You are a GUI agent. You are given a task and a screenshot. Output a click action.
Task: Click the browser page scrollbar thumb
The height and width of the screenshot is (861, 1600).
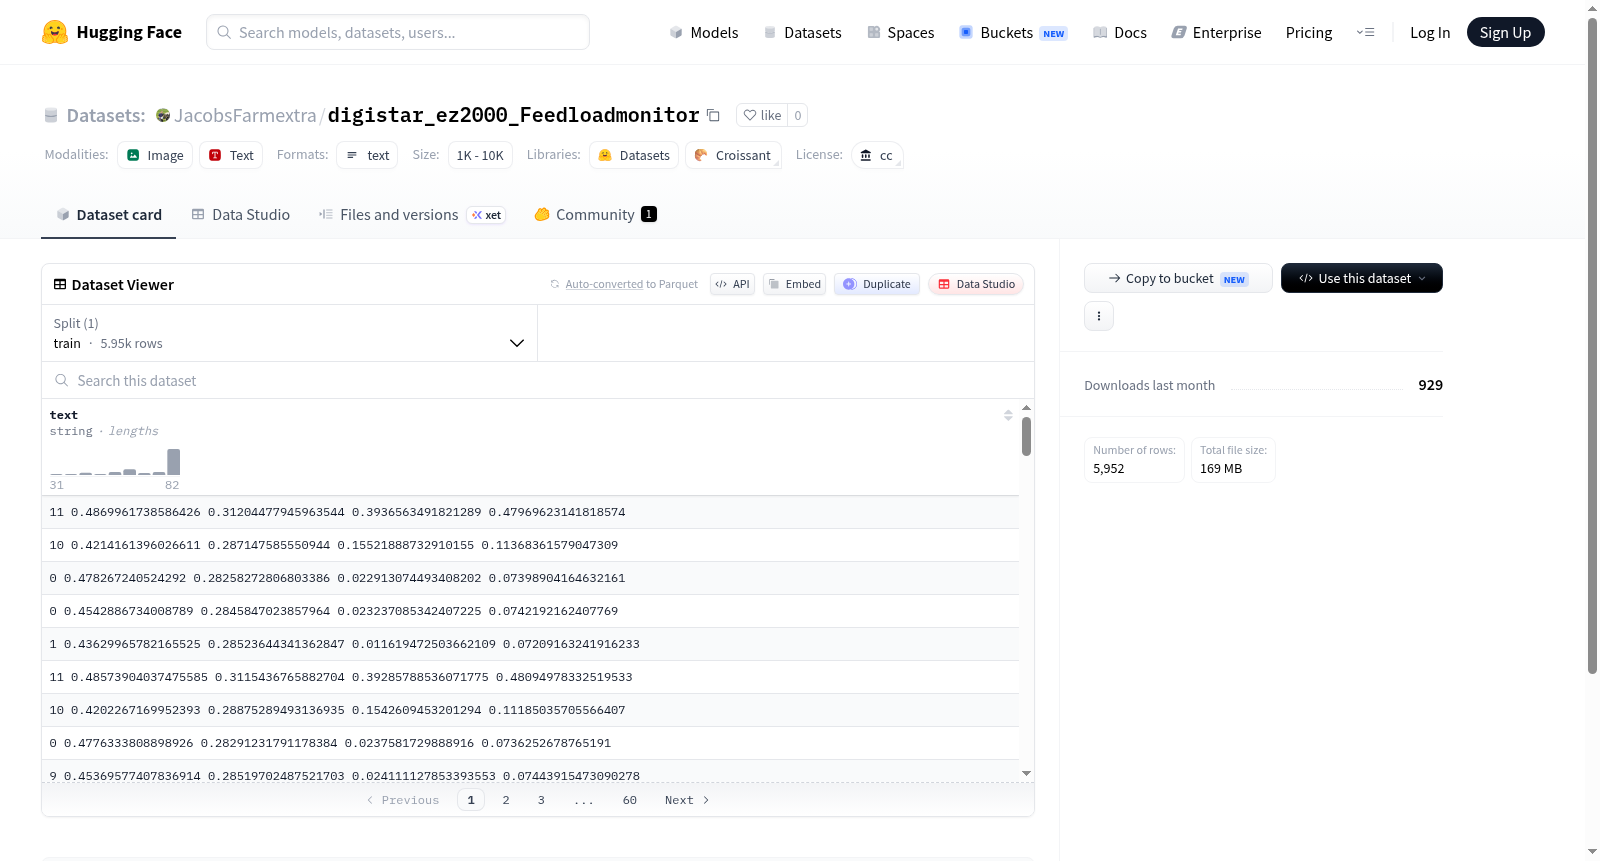coord(1592,345)
